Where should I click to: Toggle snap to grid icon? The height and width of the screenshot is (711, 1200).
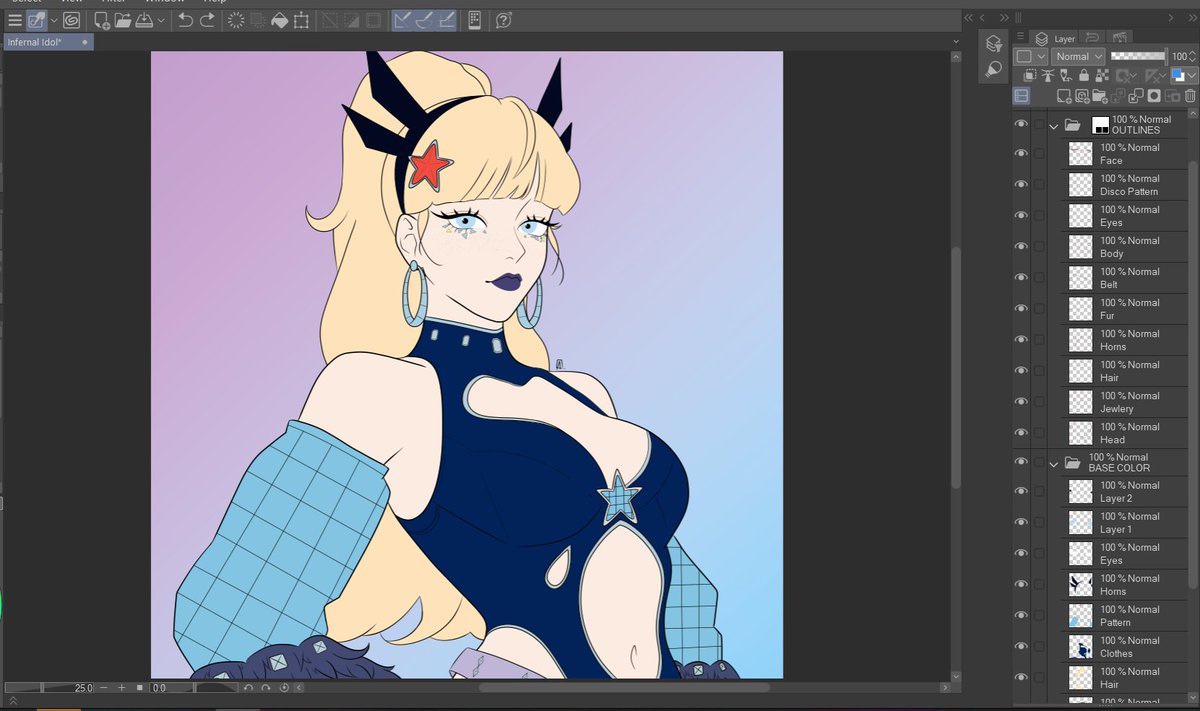445,20
